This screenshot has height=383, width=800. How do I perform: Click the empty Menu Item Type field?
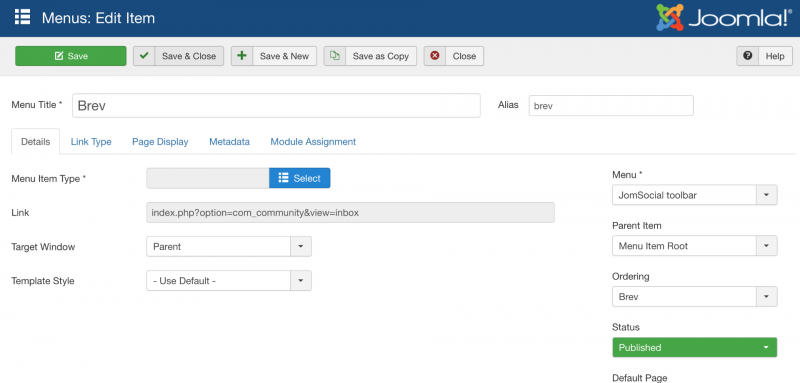pos(208,178)
